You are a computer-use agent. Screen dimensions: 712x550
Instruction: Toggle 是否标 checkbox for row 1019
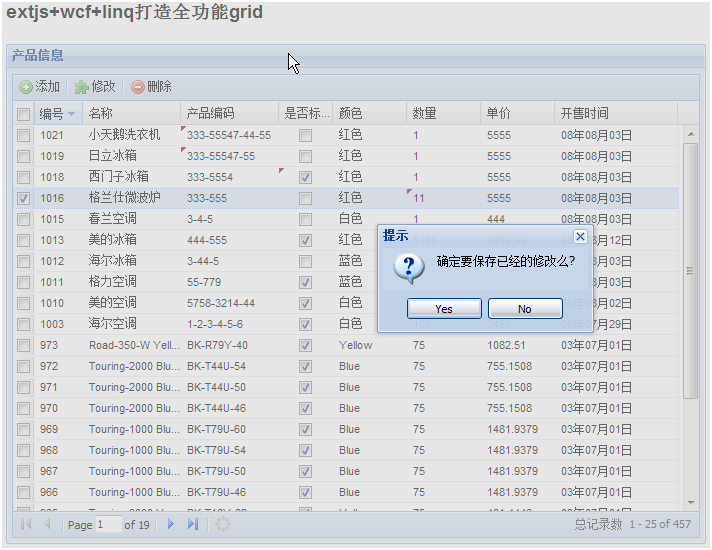click(x=305, y=156)
